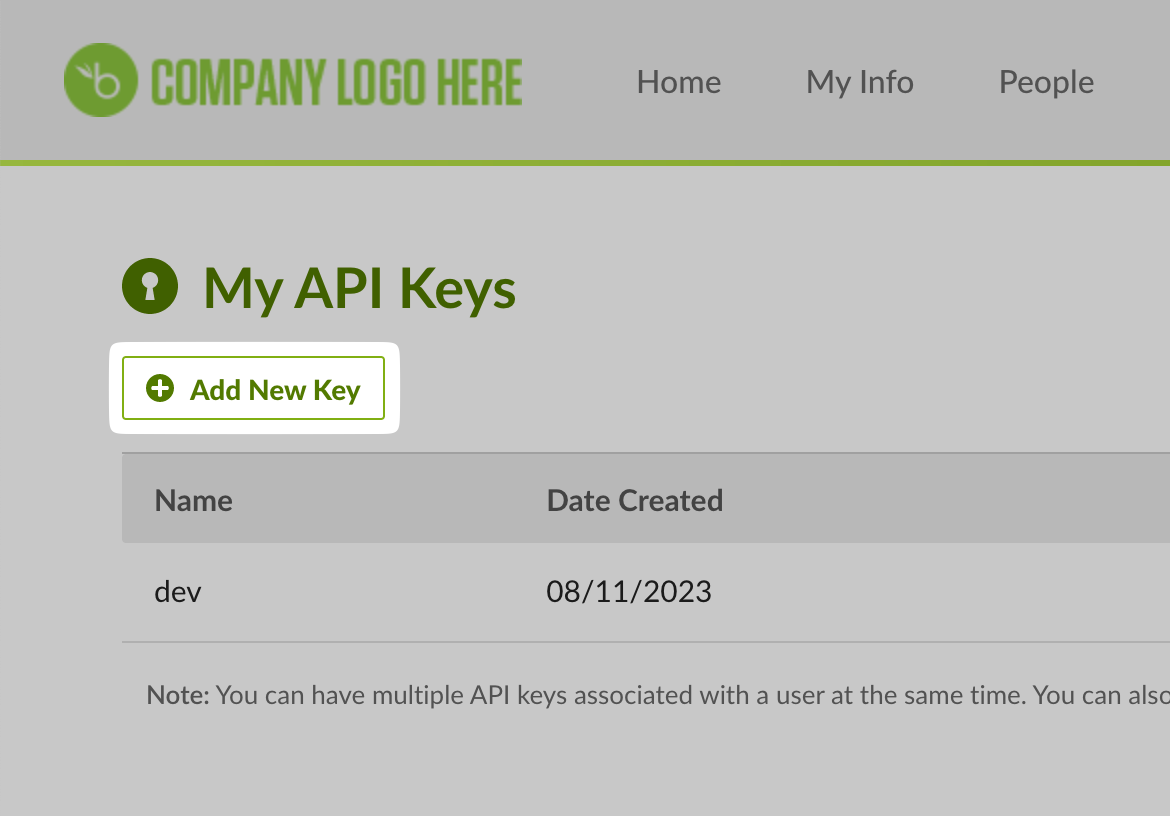The image size is (1170, 816).
Task: Click the plus icon inside Add New Key
Action: click(x=160, y=388)
